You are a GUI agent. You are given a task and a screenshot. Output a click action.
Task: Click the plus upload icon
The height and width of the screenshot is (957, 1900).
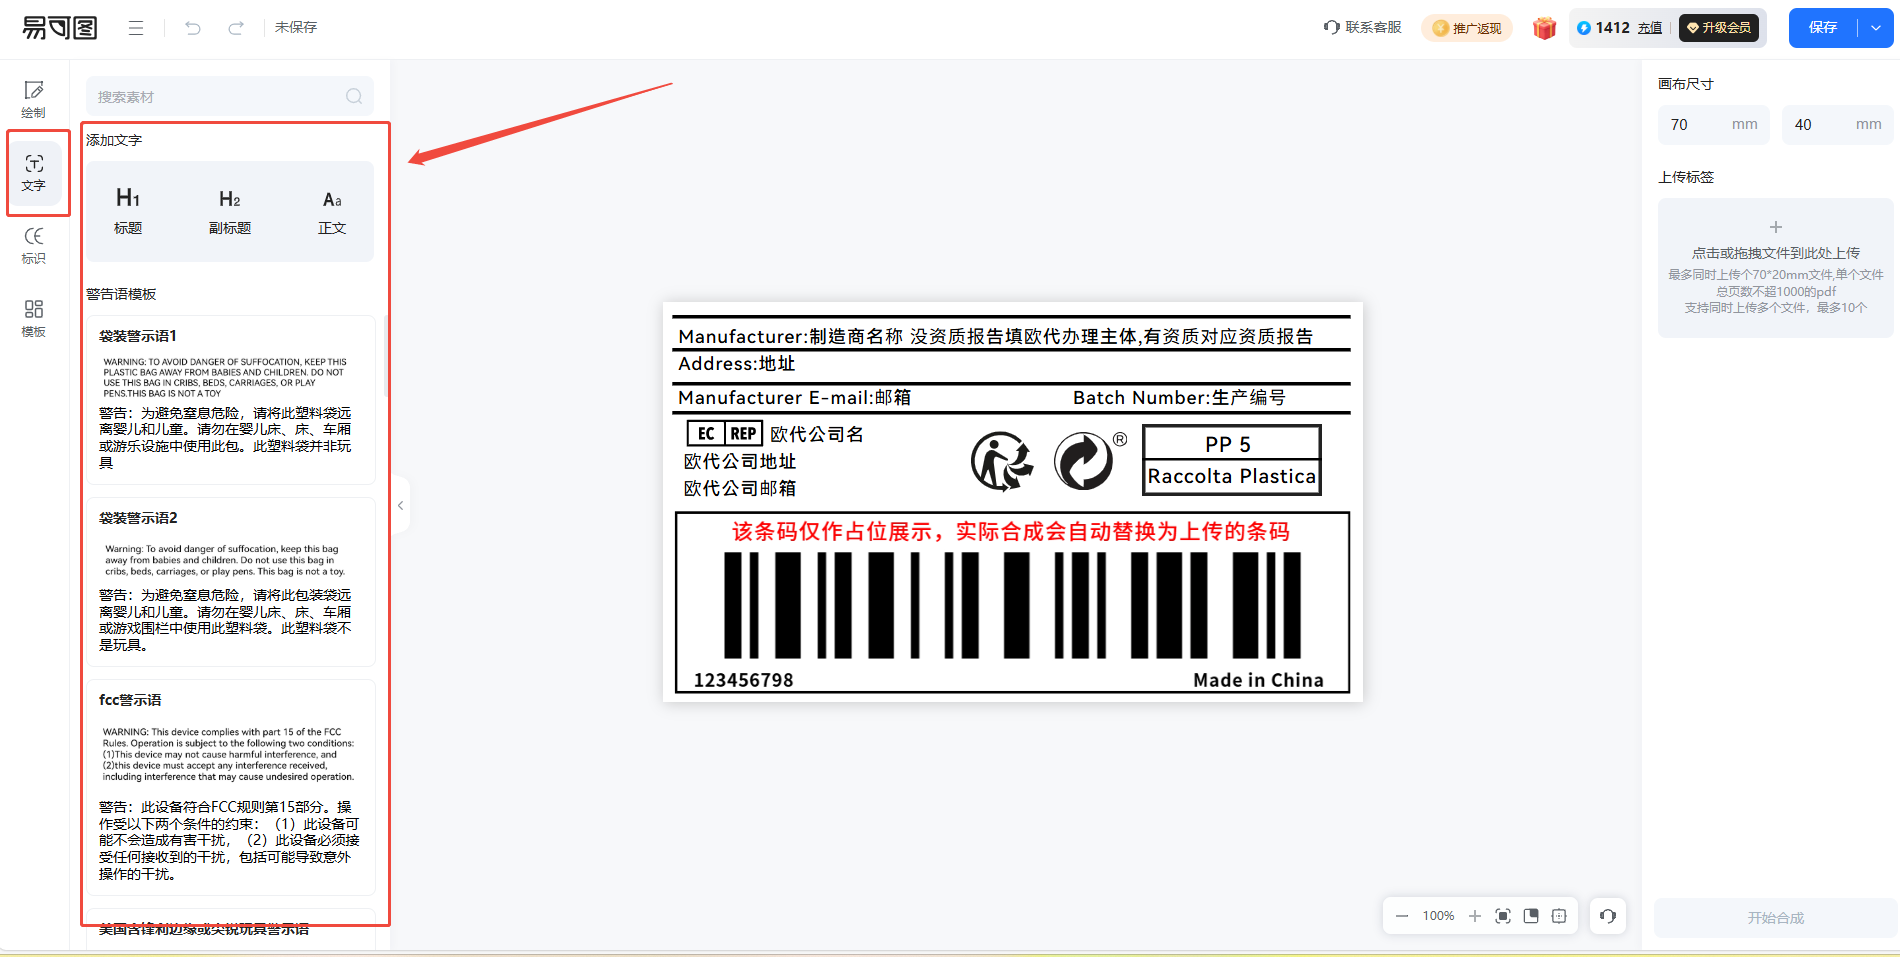pyautogui.click(x=1776, y=227)
